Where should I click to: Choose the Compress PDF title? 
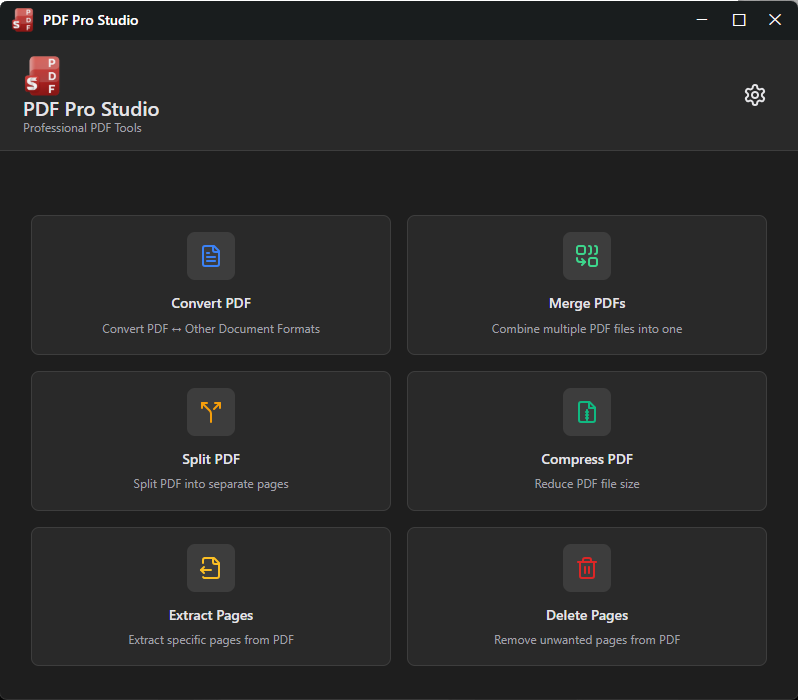click(587, 460)
